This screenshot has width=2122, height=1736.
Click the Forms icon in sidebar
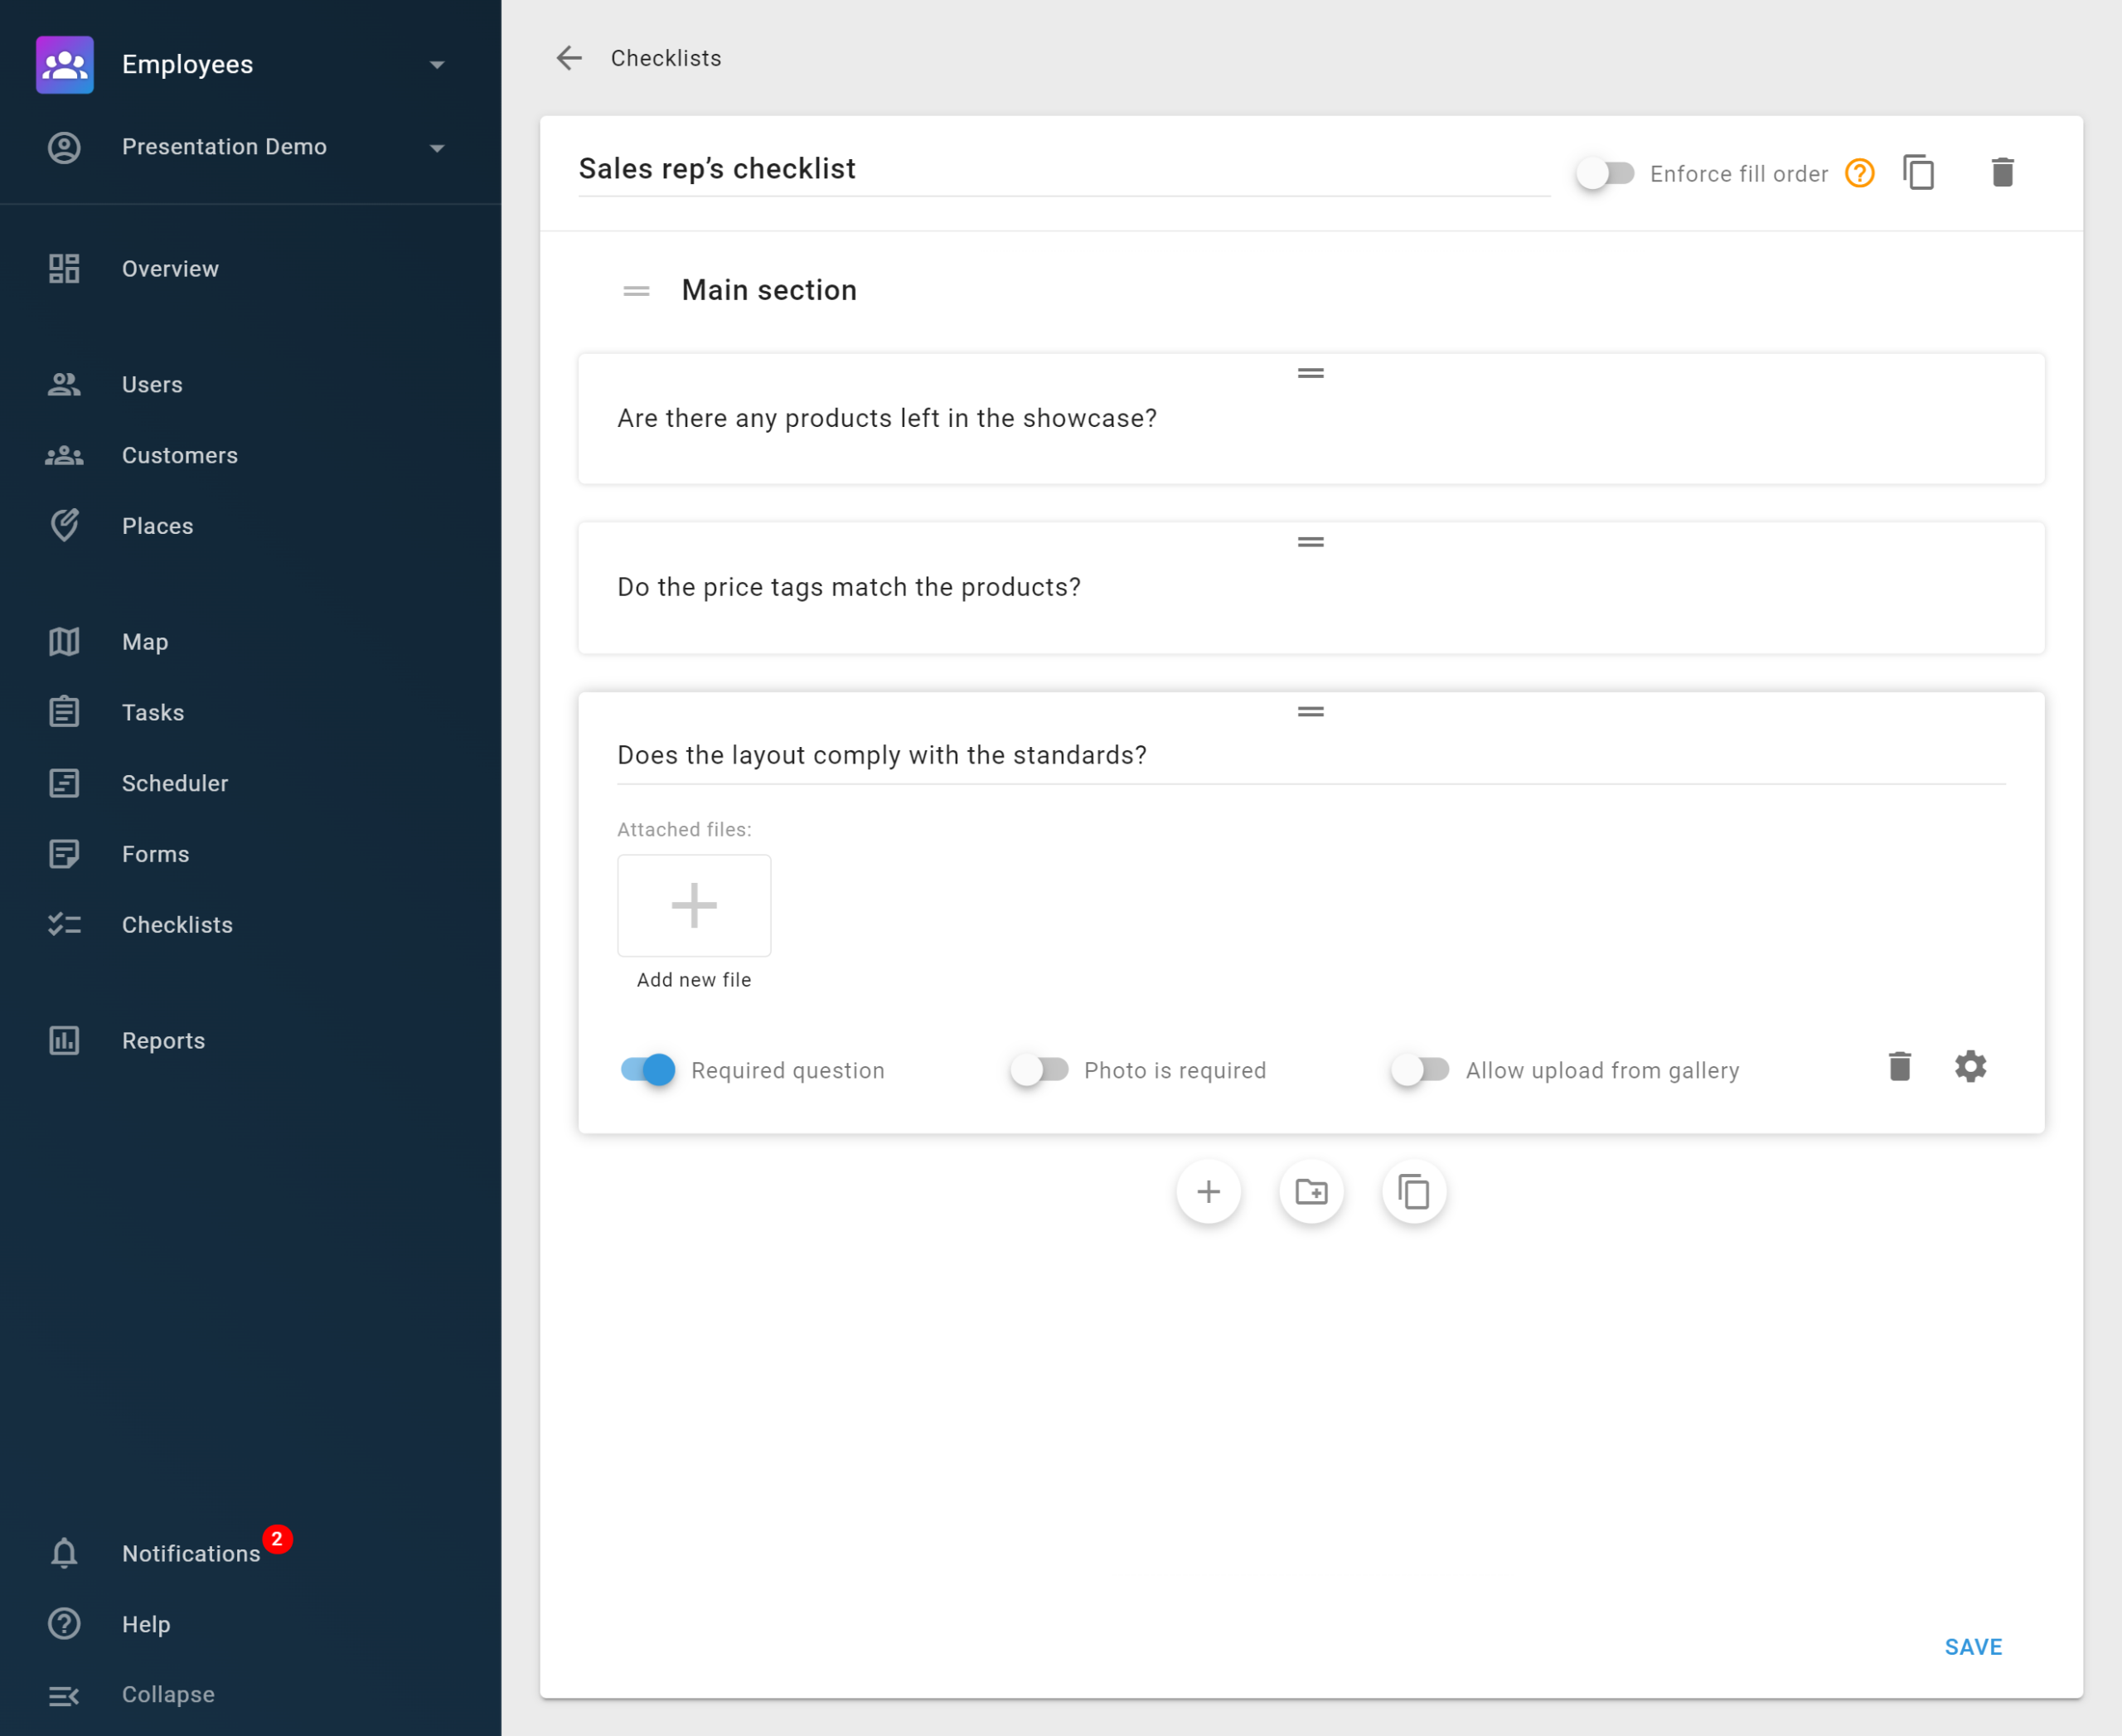point(65,853)
